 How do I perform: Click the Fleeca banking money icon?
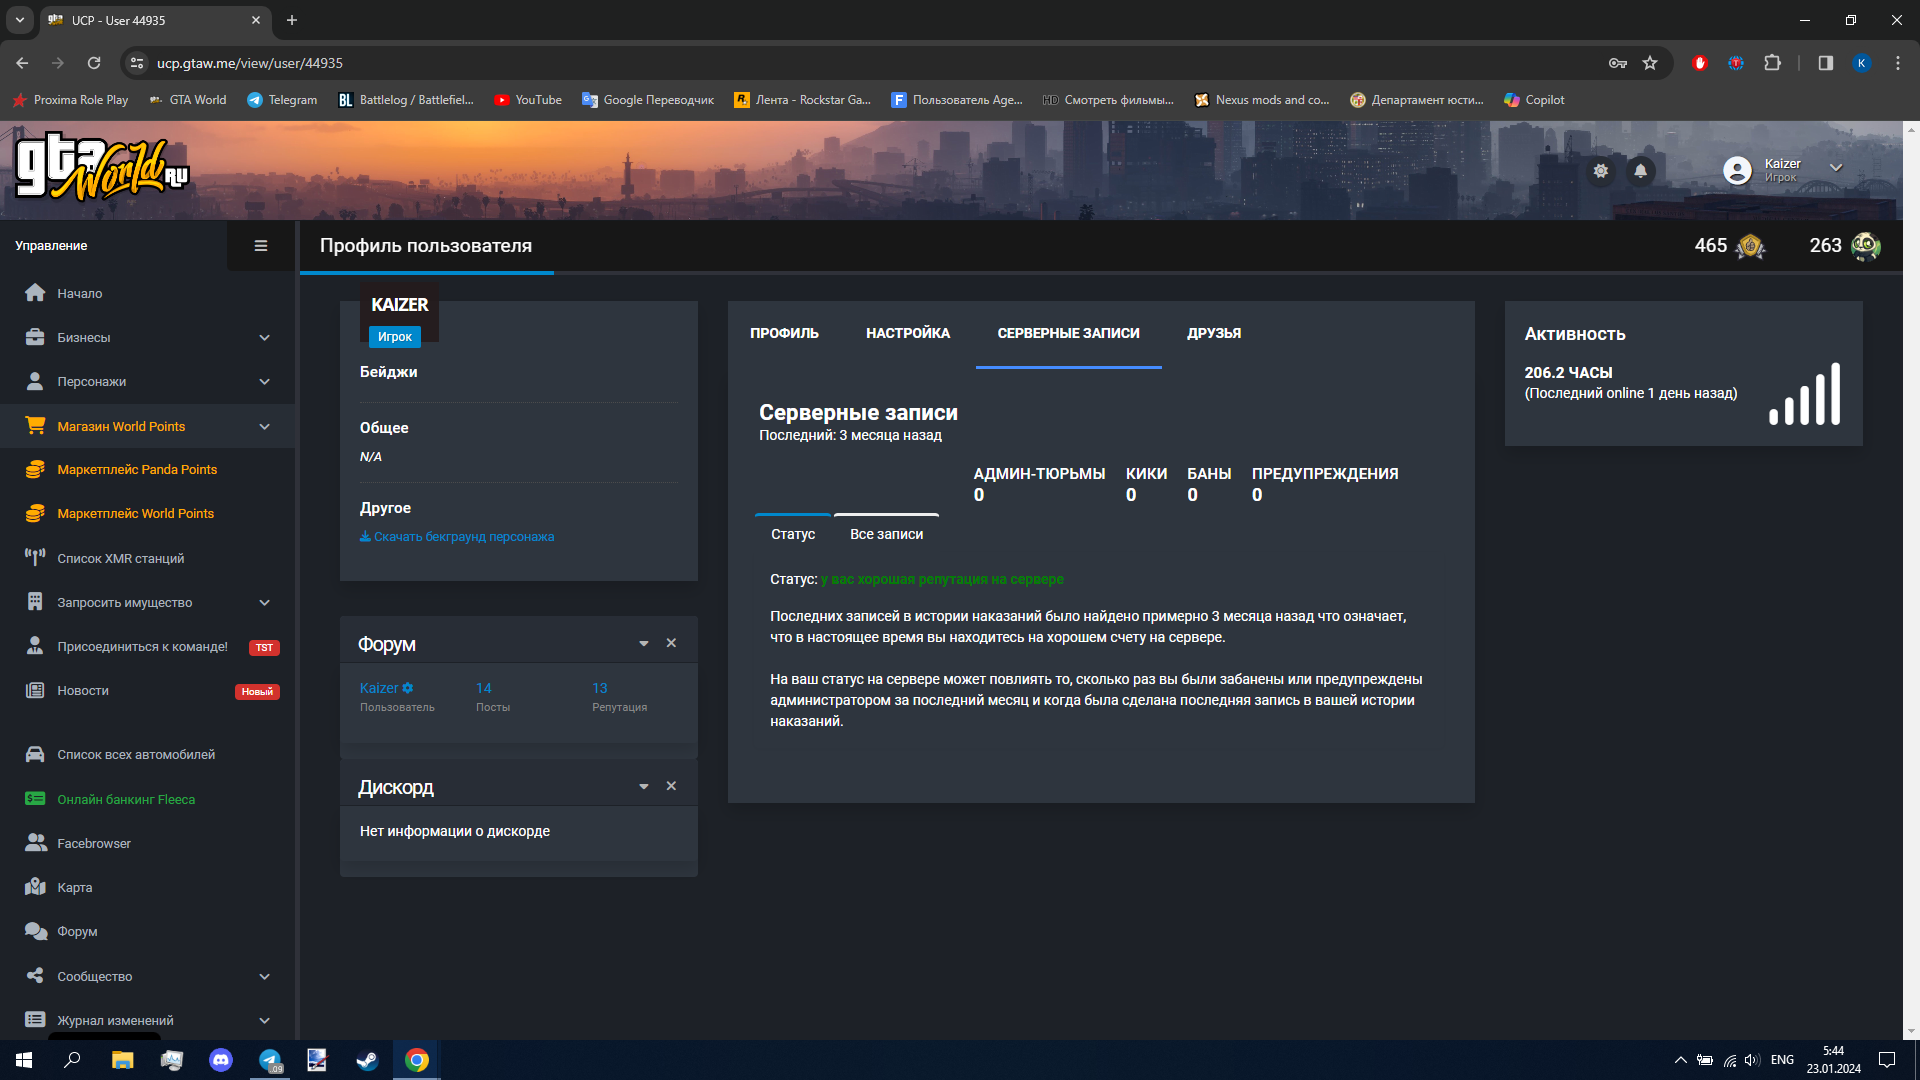(x=35, y=799)
